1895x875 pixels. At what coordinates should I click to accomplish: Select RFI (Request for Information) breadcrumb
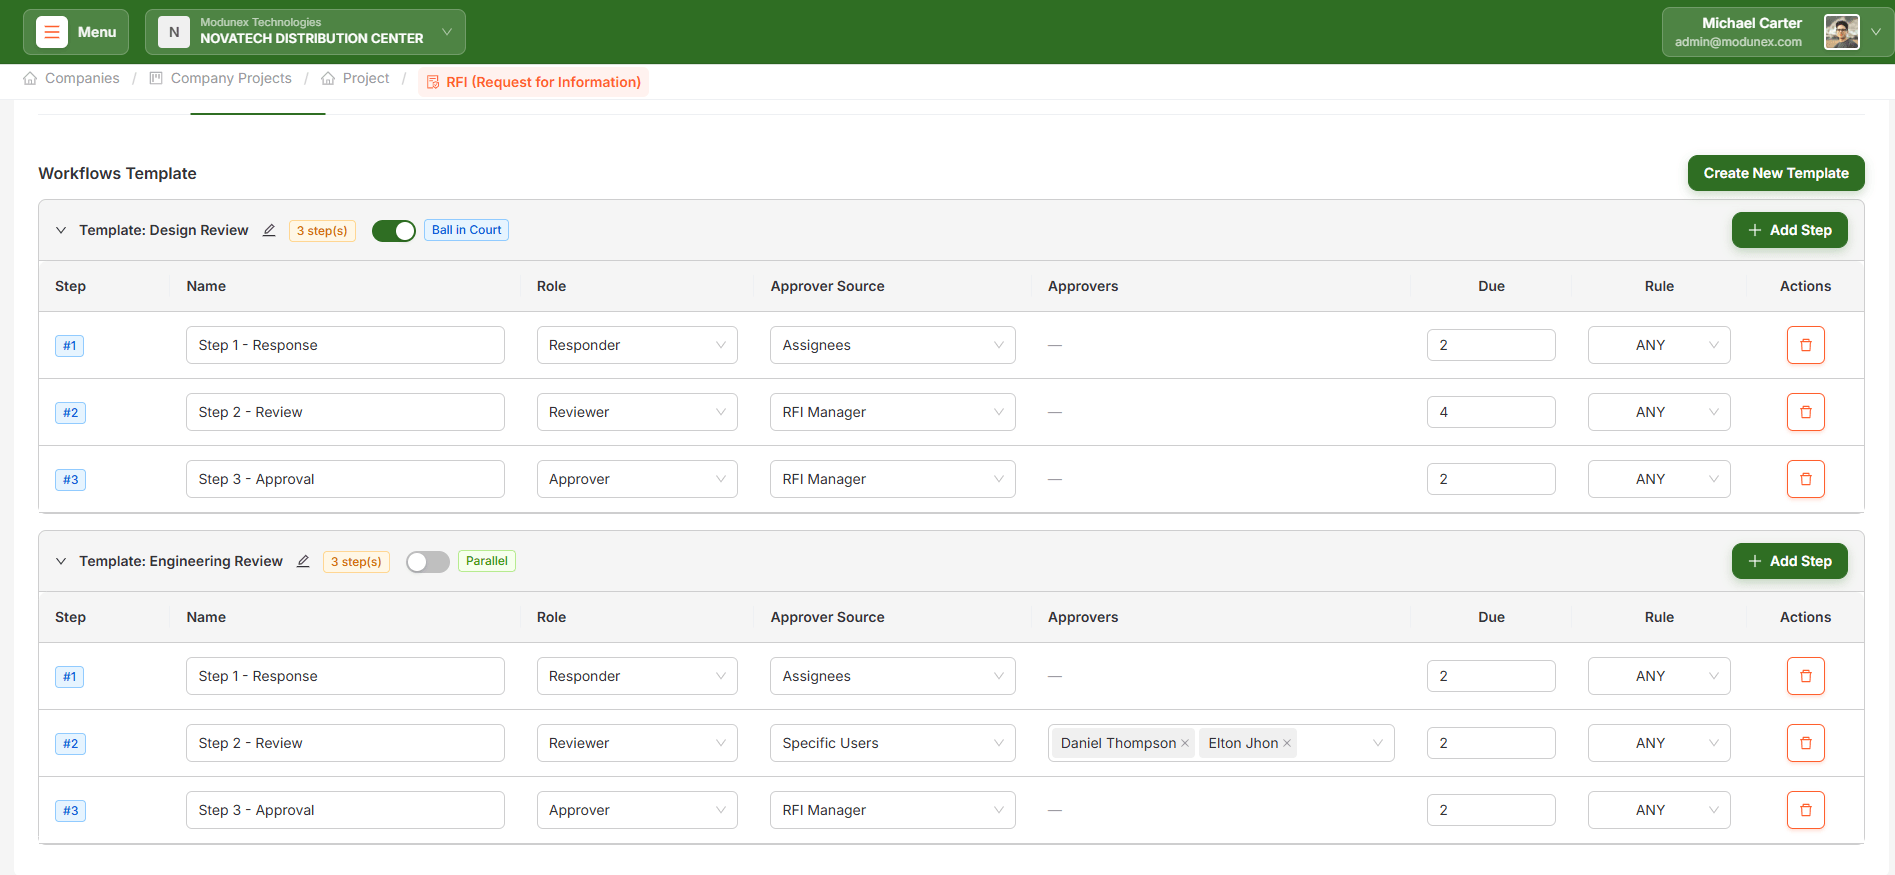[x=533, y=82]
